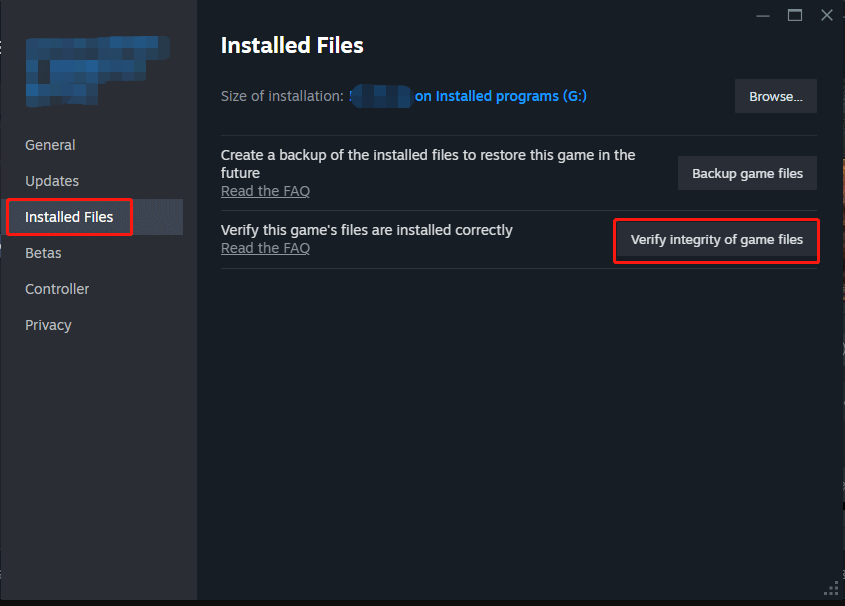Click the resize grip at bottom-right corner
This screenshot has width=845, height=606.
tap(832, 588)
